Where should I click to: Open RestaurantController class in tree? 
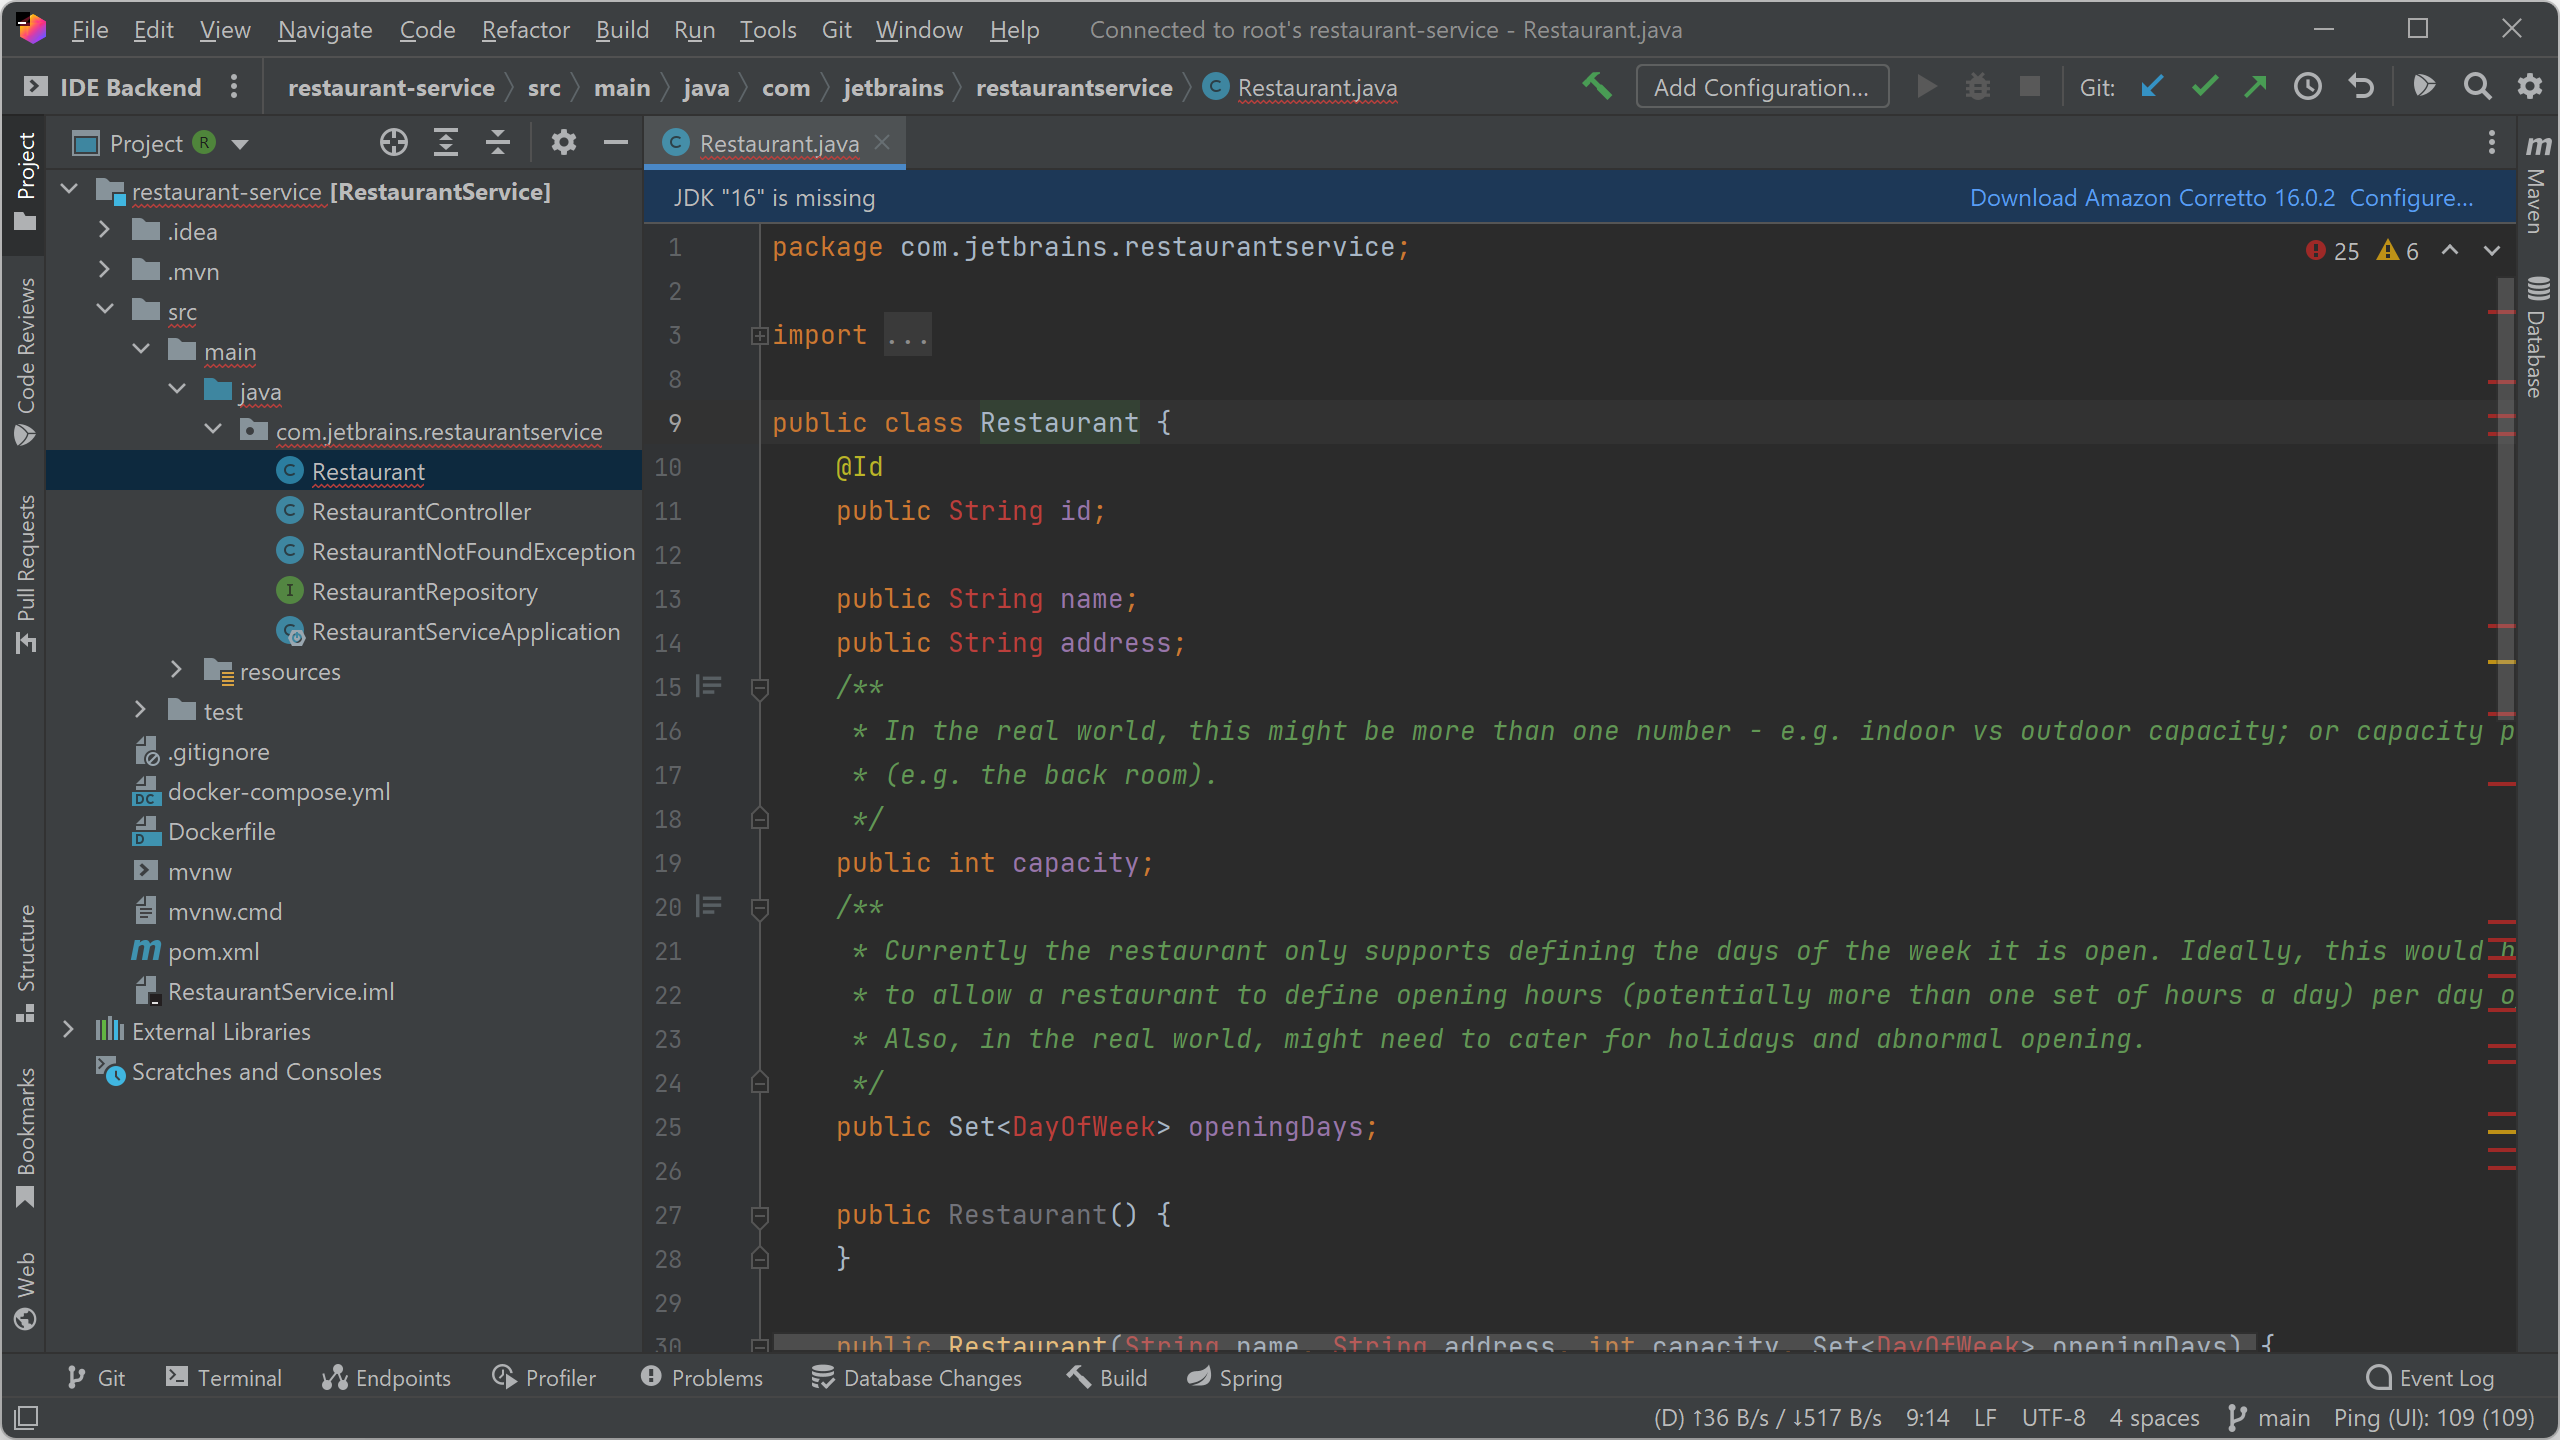421,511
